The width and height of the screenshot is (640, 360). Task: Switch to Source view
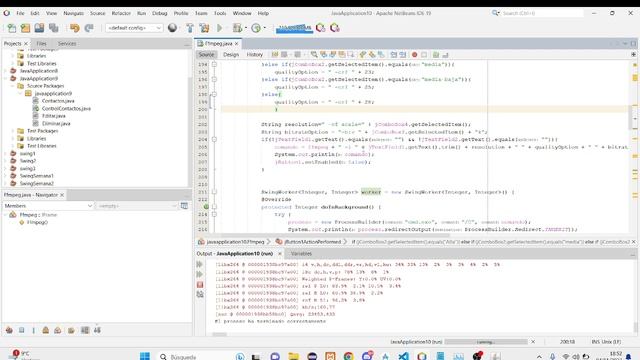click(x=206, y=55)
